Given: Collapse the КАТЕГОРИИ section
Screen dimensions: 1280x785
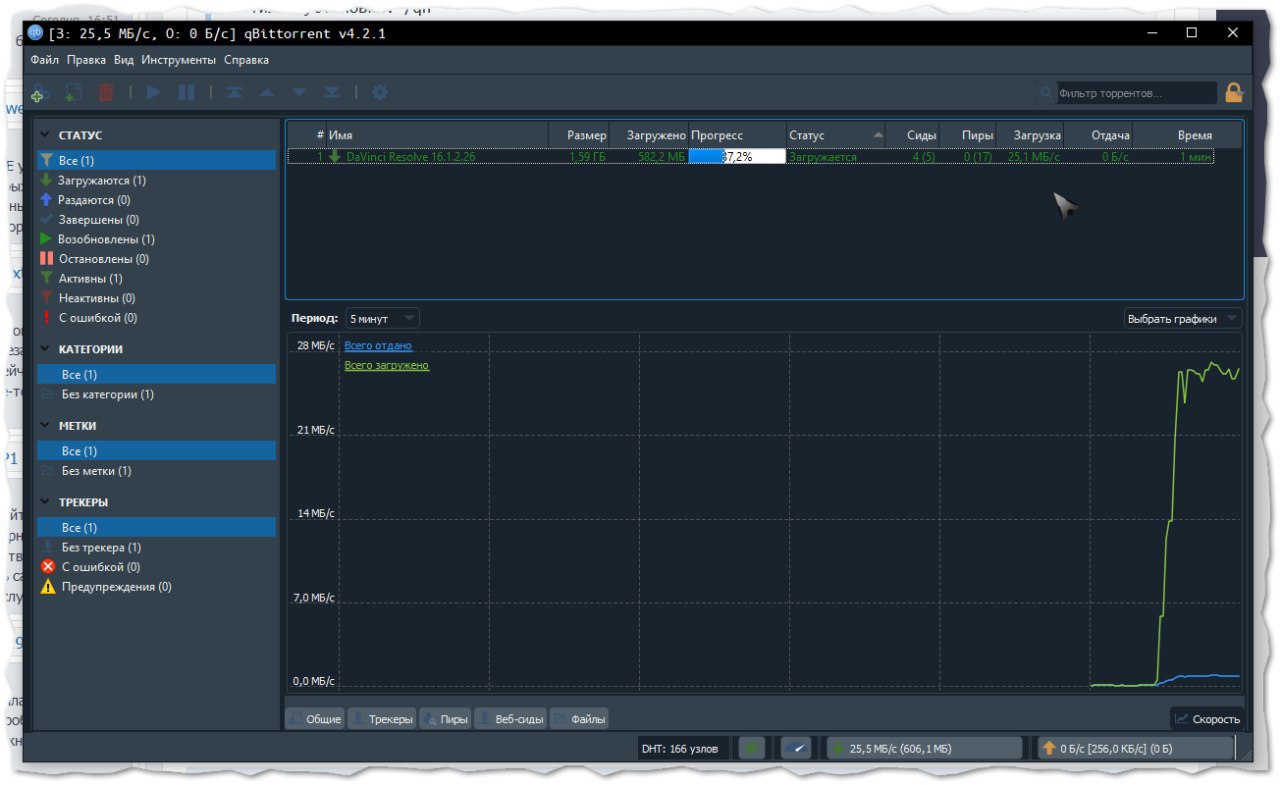Looking at the screenshot, I should [x=45, y=350].
